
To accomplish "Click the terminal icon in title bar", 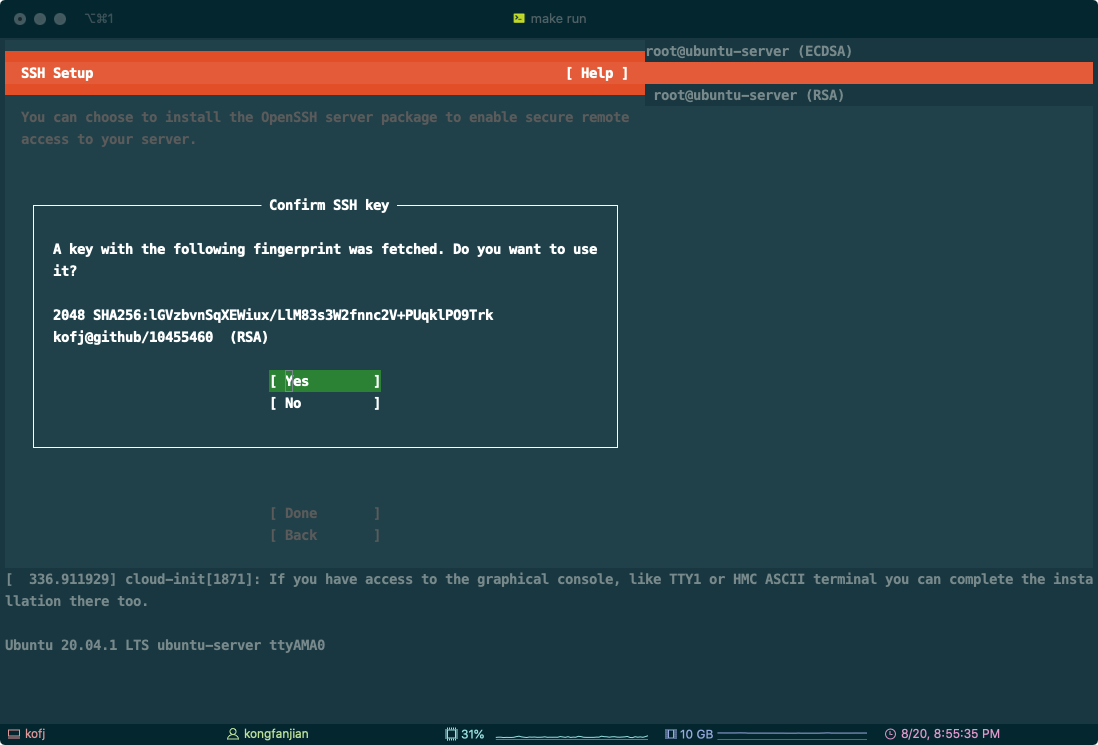I will tap(519, 18).
